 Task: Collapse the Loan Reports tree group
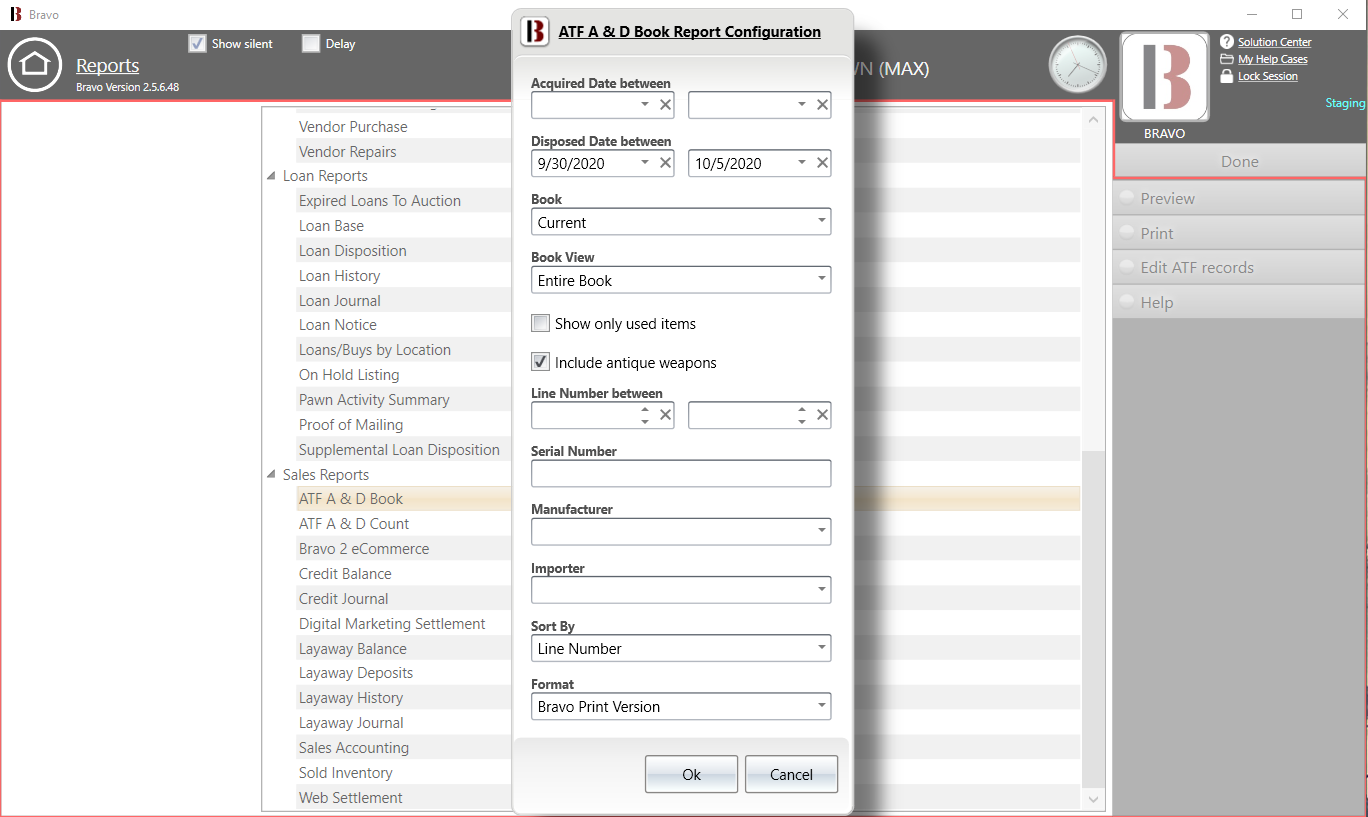(x=272, y=176)
